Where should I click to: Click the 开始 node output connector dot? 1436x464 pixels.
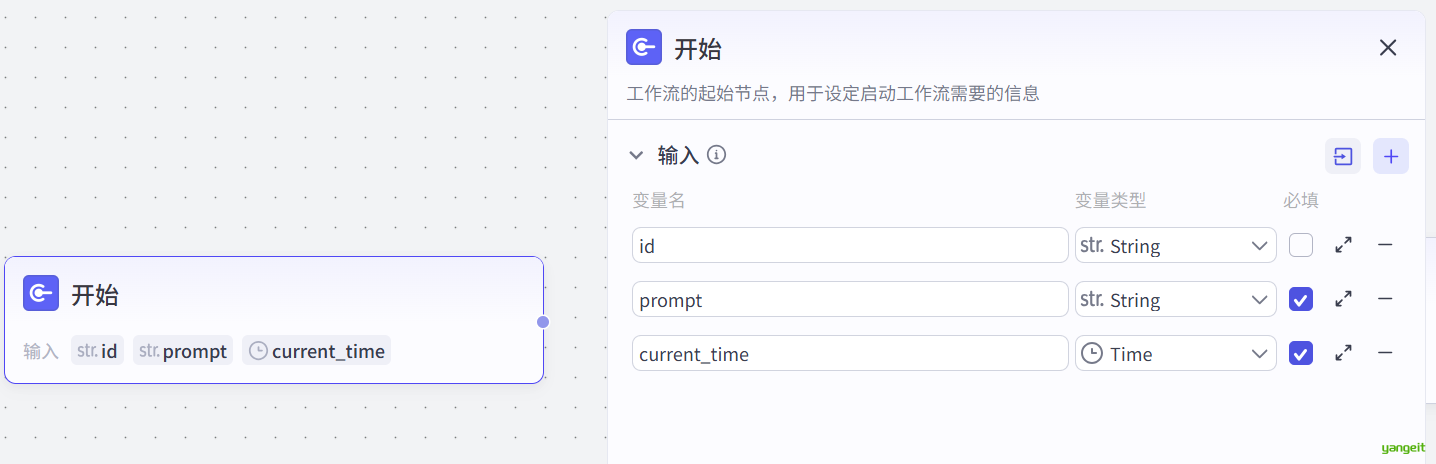[543, 321]
